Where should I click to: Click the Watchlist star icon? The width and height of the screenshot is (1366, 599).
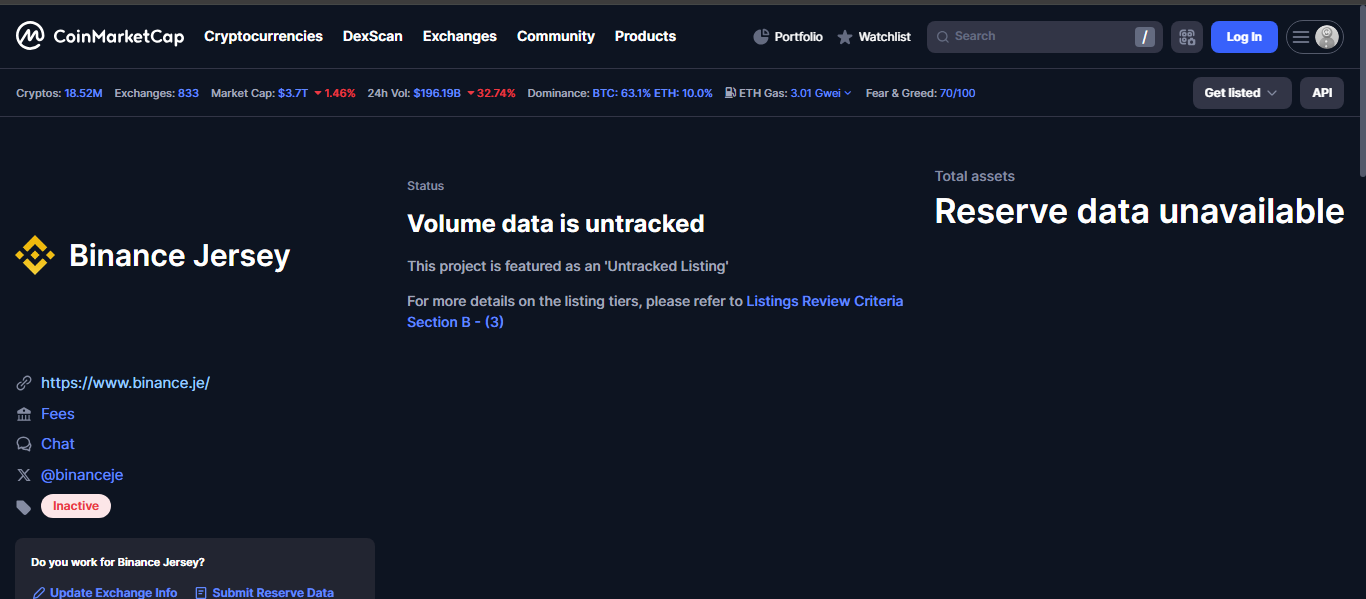point(845,37)
